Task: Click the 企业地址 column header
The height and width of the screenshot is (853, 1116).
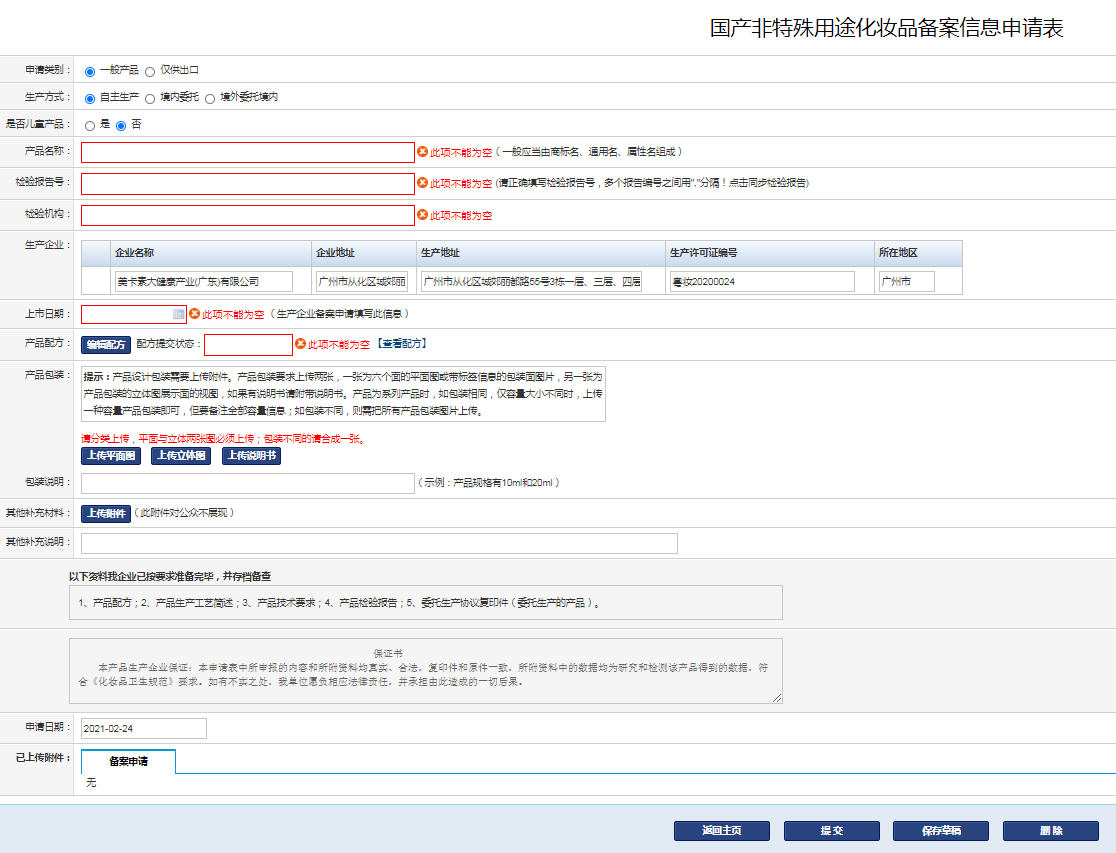Action: [364, 253]
